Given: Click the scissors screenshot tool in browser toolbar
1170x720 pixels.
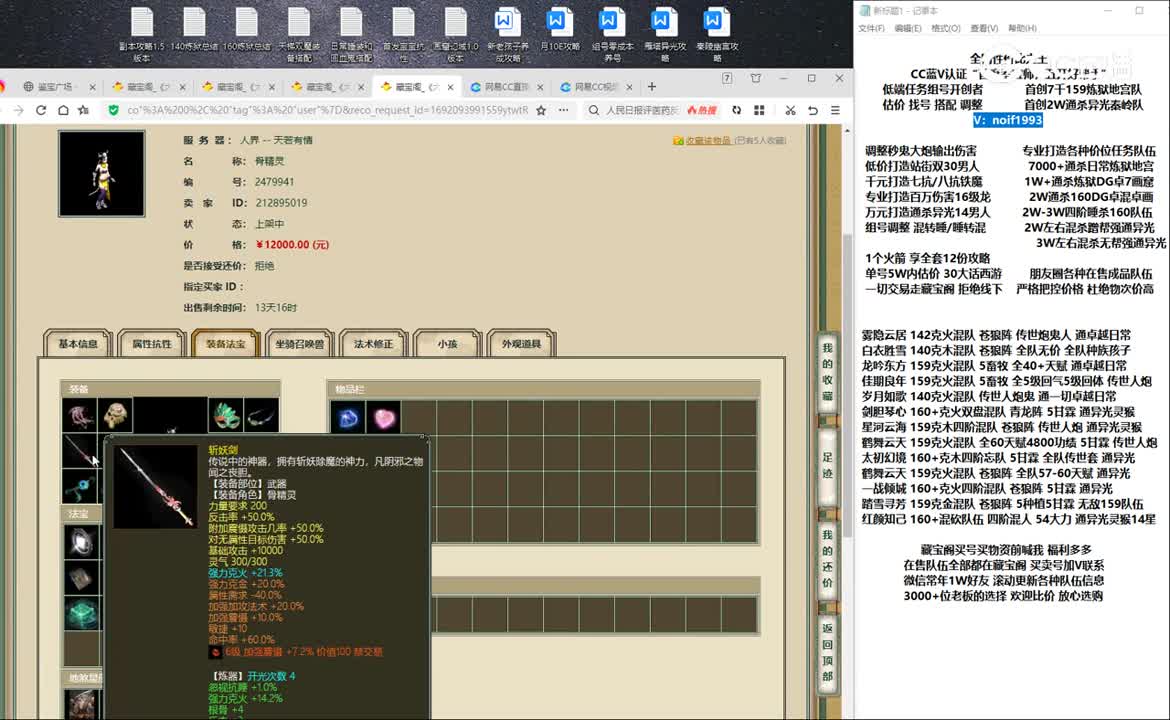Looking at the screenshot, I should tap(790, 110).
